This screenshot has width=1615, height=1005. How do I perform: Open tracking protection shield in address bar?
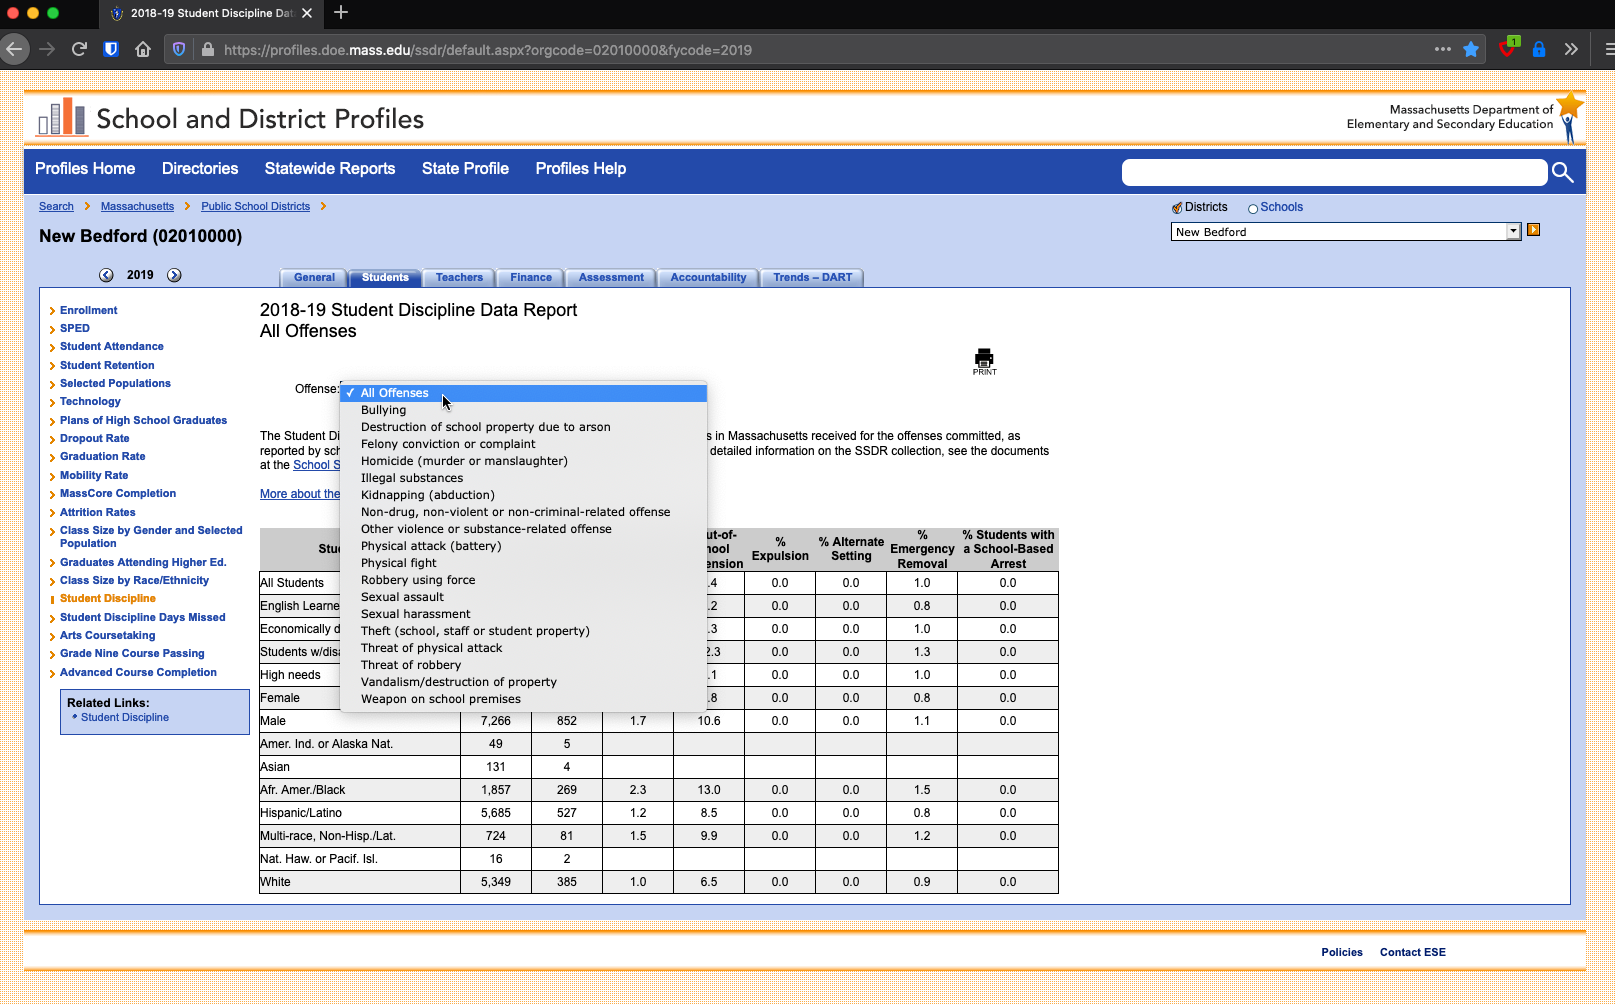coord(179,49)
